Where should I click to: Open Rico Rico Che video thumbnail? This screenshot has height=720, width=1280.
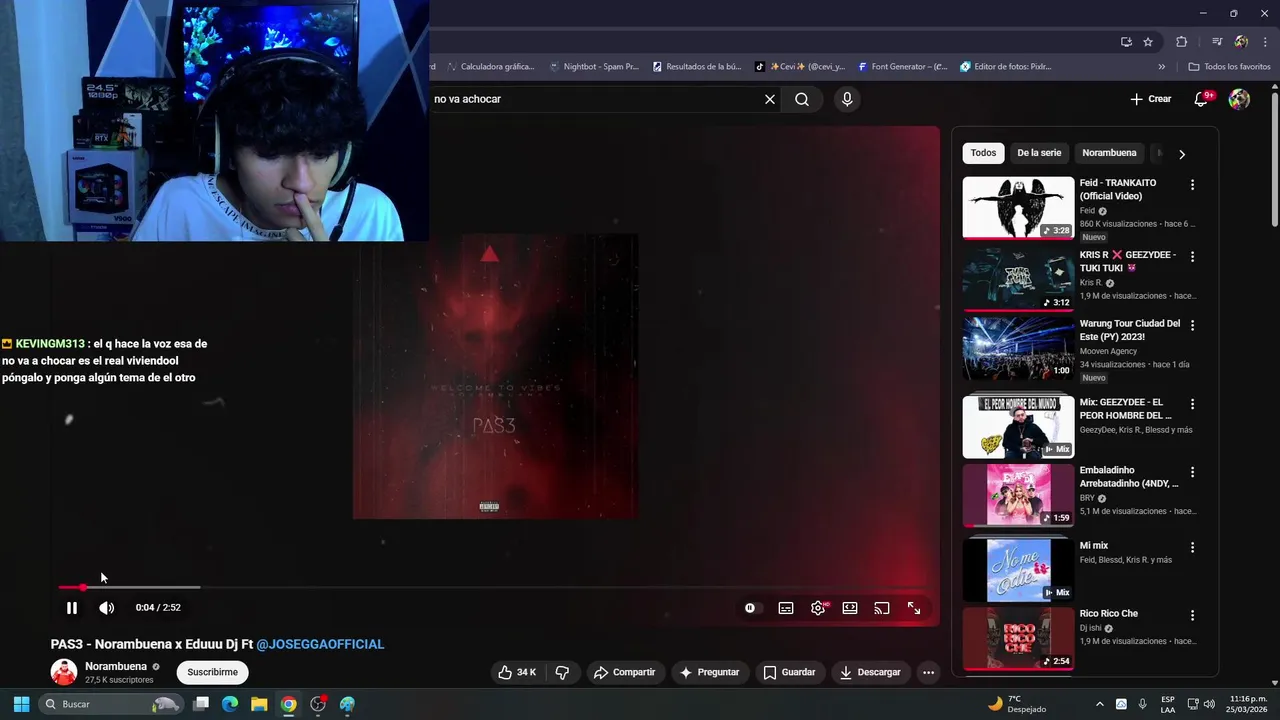(x=1018, y=638)
